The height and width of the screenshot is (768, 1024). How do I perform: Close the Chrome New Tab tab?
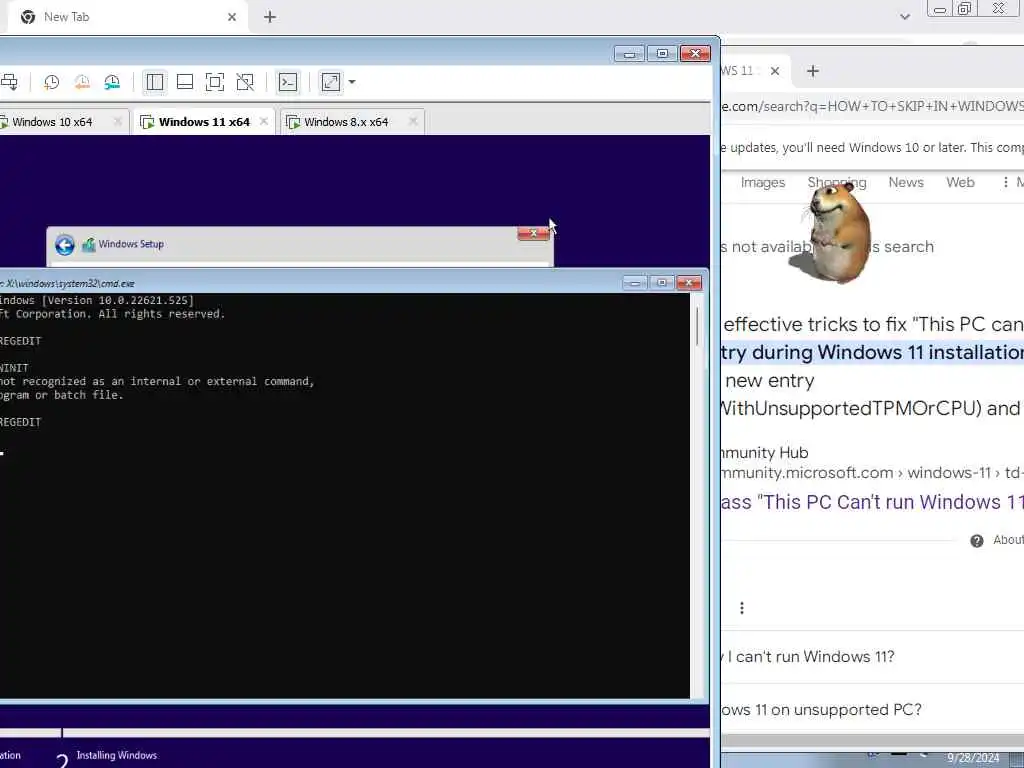[232, 17]
